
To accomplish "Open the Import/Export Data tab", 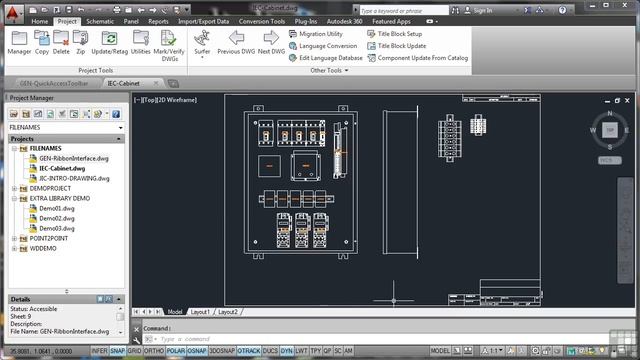I will coord(203,21).
